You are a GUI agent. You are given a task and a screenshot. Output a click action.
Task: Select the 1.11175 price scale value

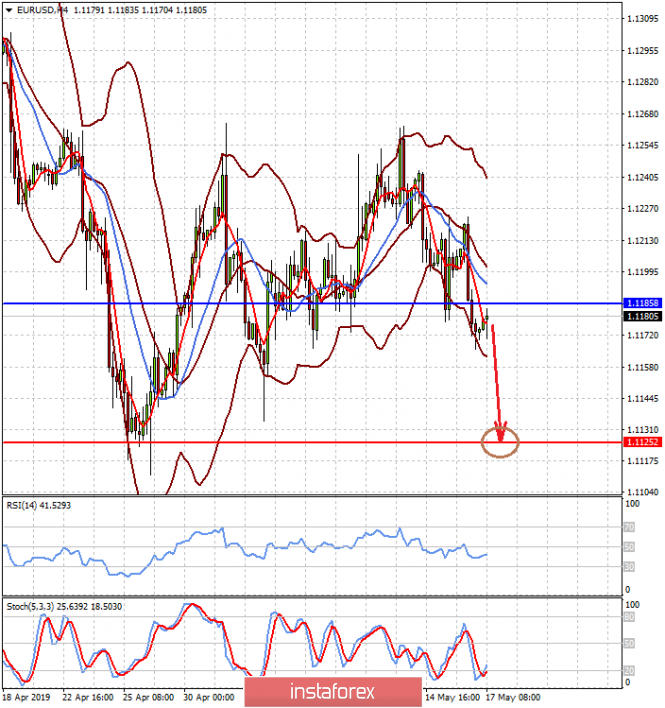coord(643,461)
